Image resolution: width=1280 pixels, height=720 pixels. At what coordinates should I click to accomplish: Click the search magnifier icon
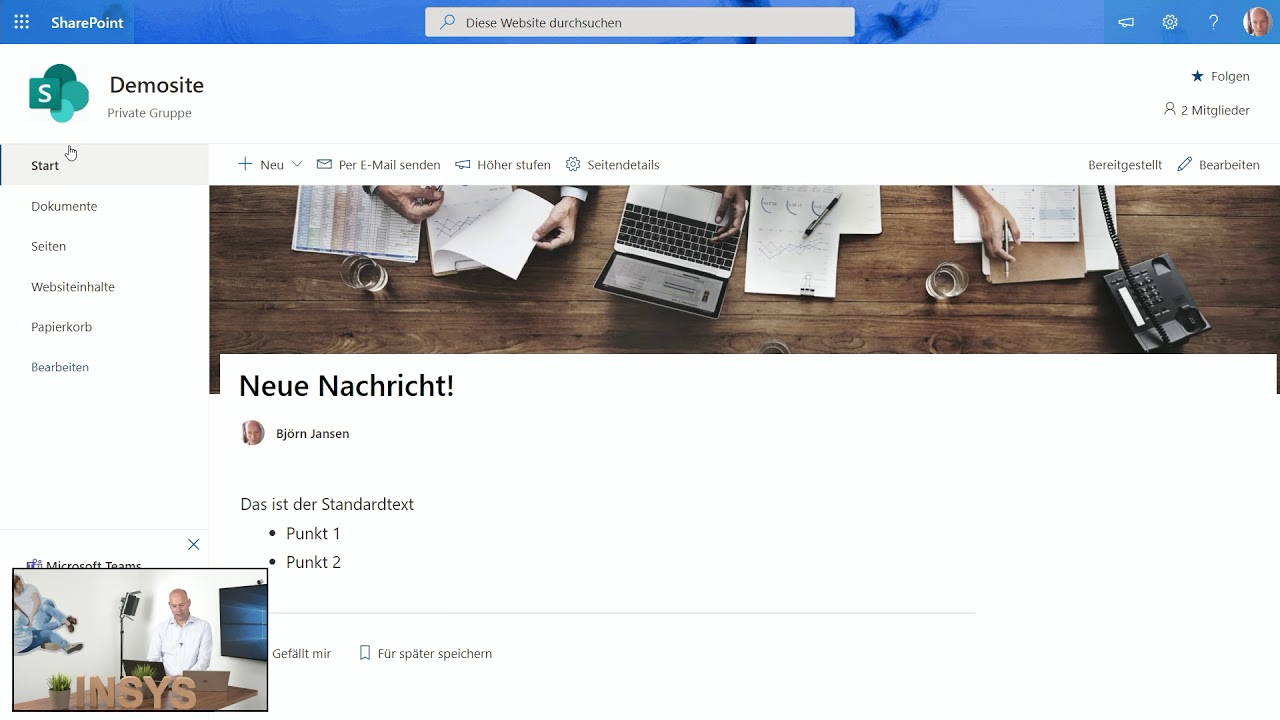tap(447, 22)
